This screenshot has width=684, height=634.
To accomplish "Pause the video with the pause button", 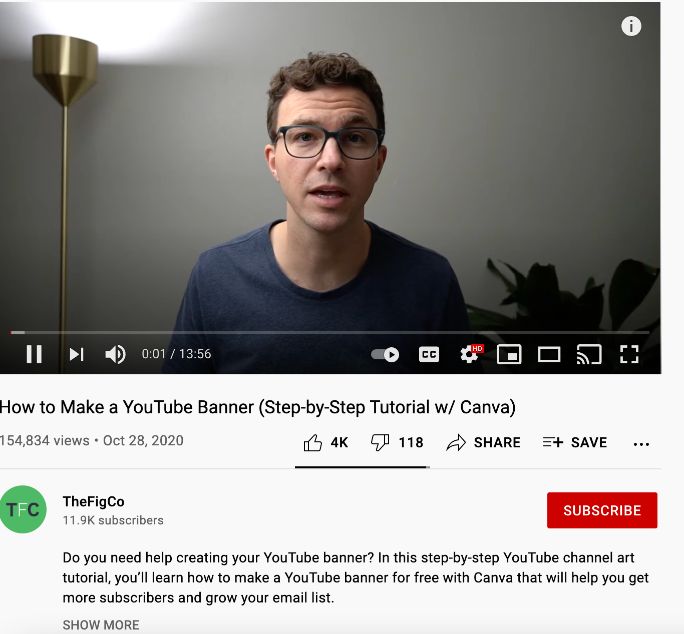I will [x=34, y=354].
